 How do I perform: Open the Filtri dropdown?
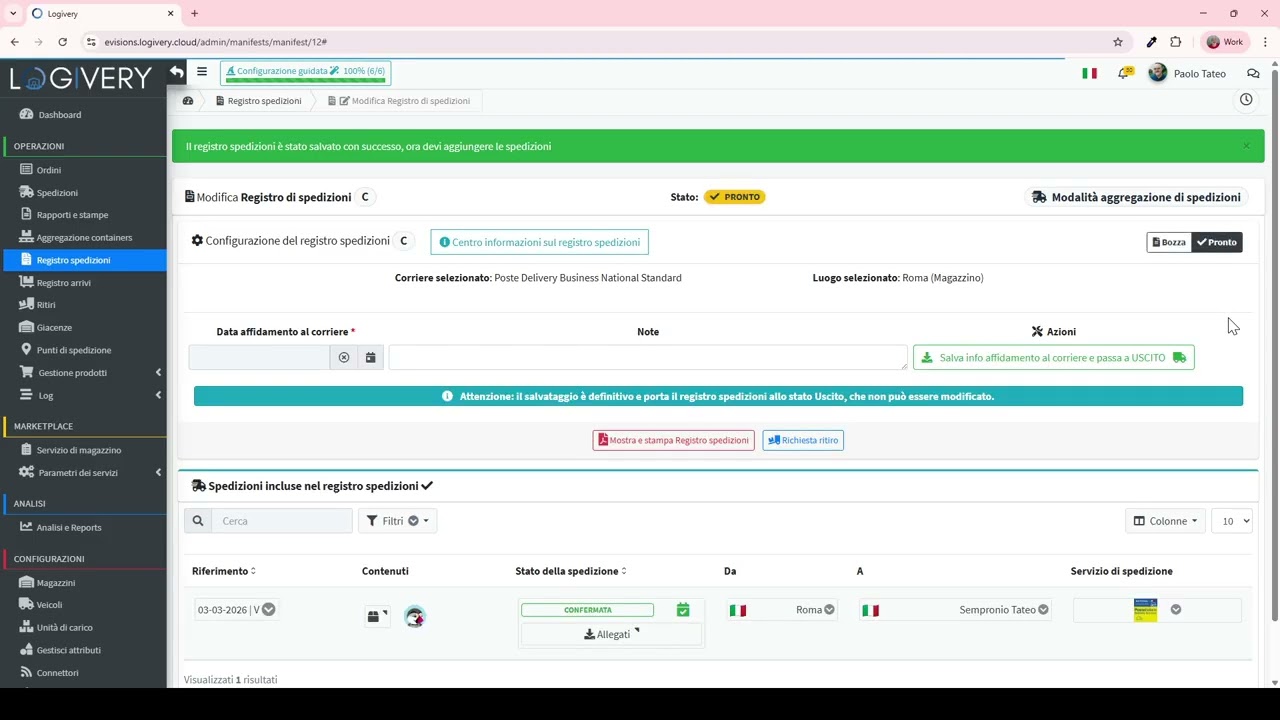(x=398, y=521)
